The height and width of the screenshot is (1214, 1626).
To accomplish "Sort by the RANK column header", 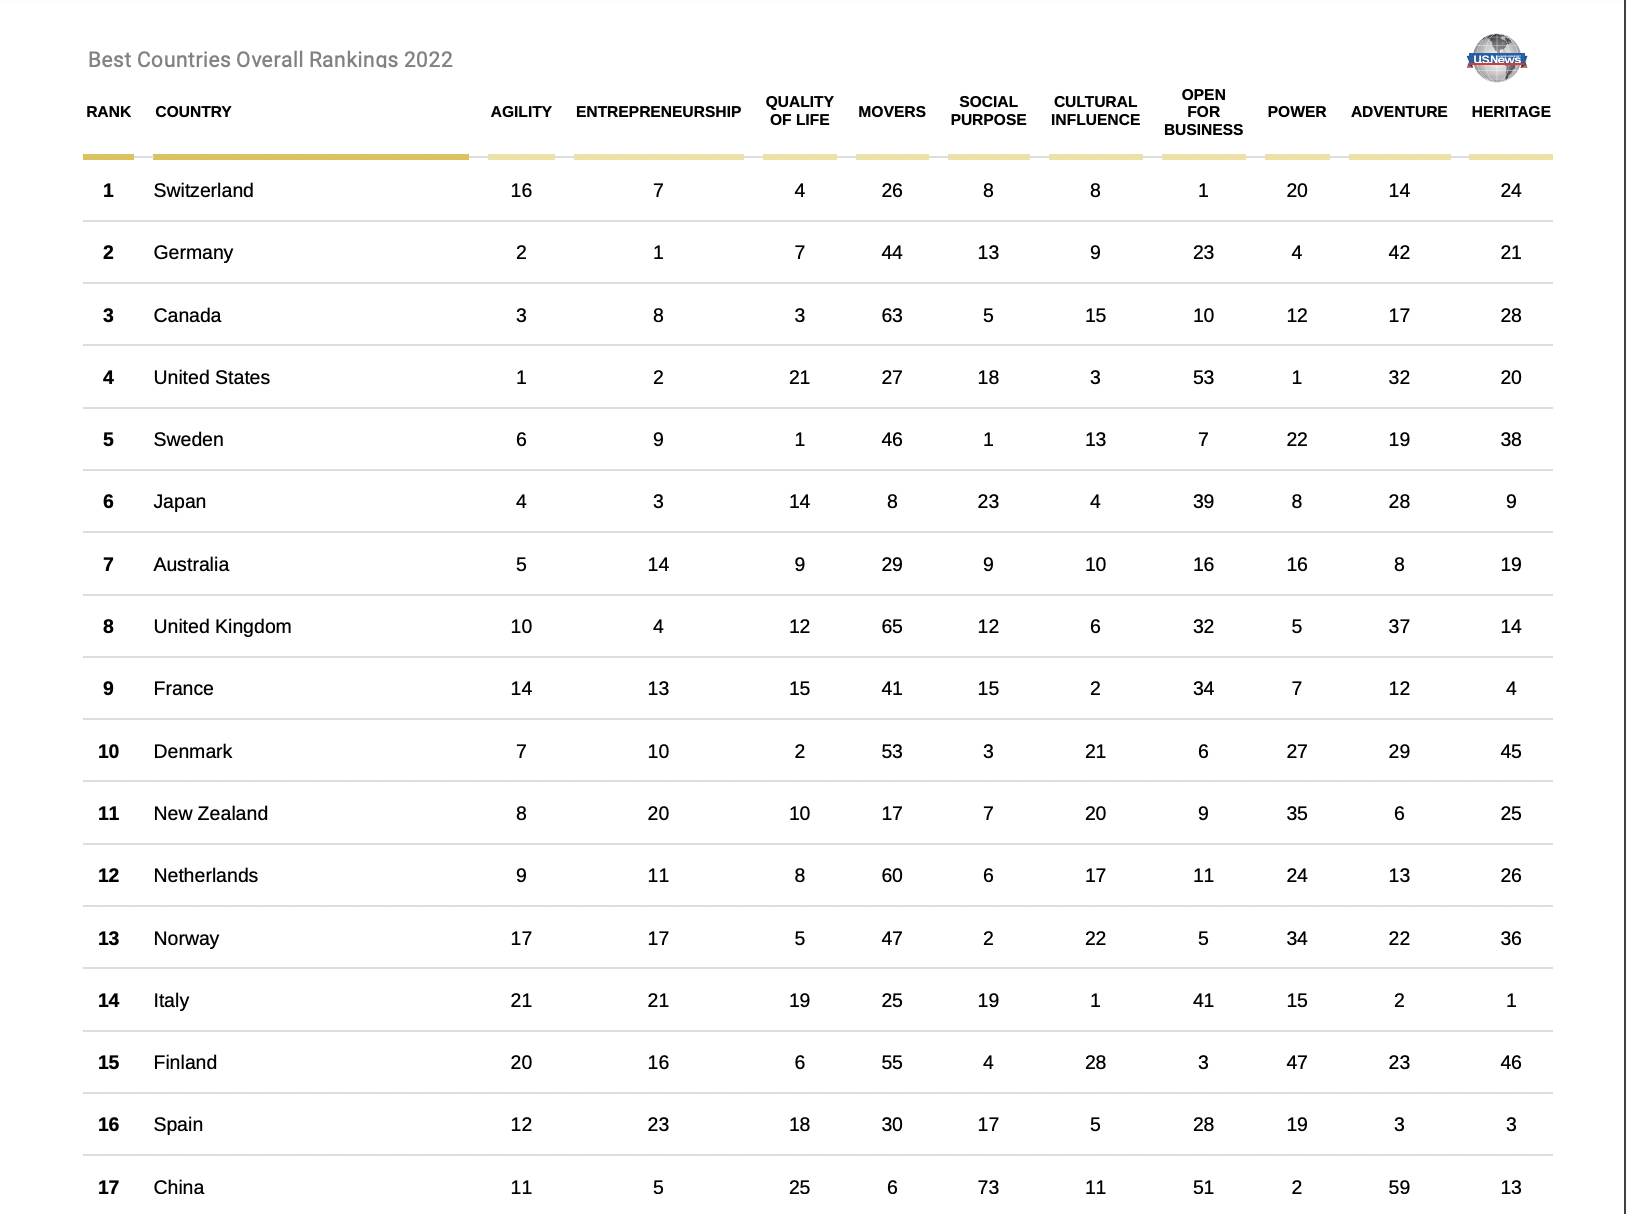I will pos(108,112).
